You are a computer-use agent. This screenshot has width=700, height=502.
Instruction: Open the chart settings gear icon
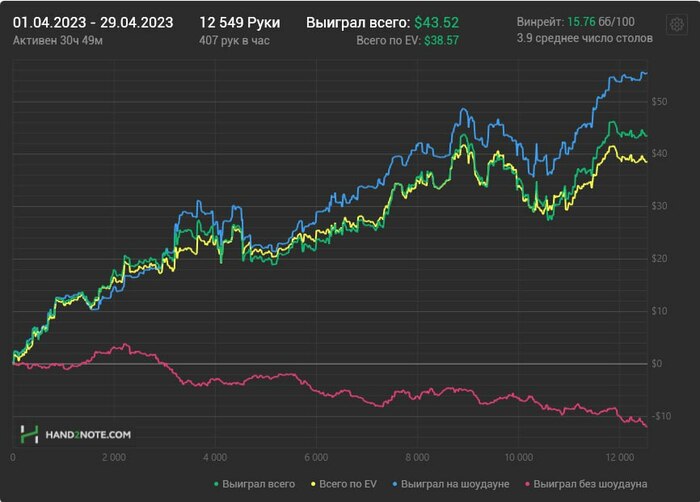(x=676, y=24)
